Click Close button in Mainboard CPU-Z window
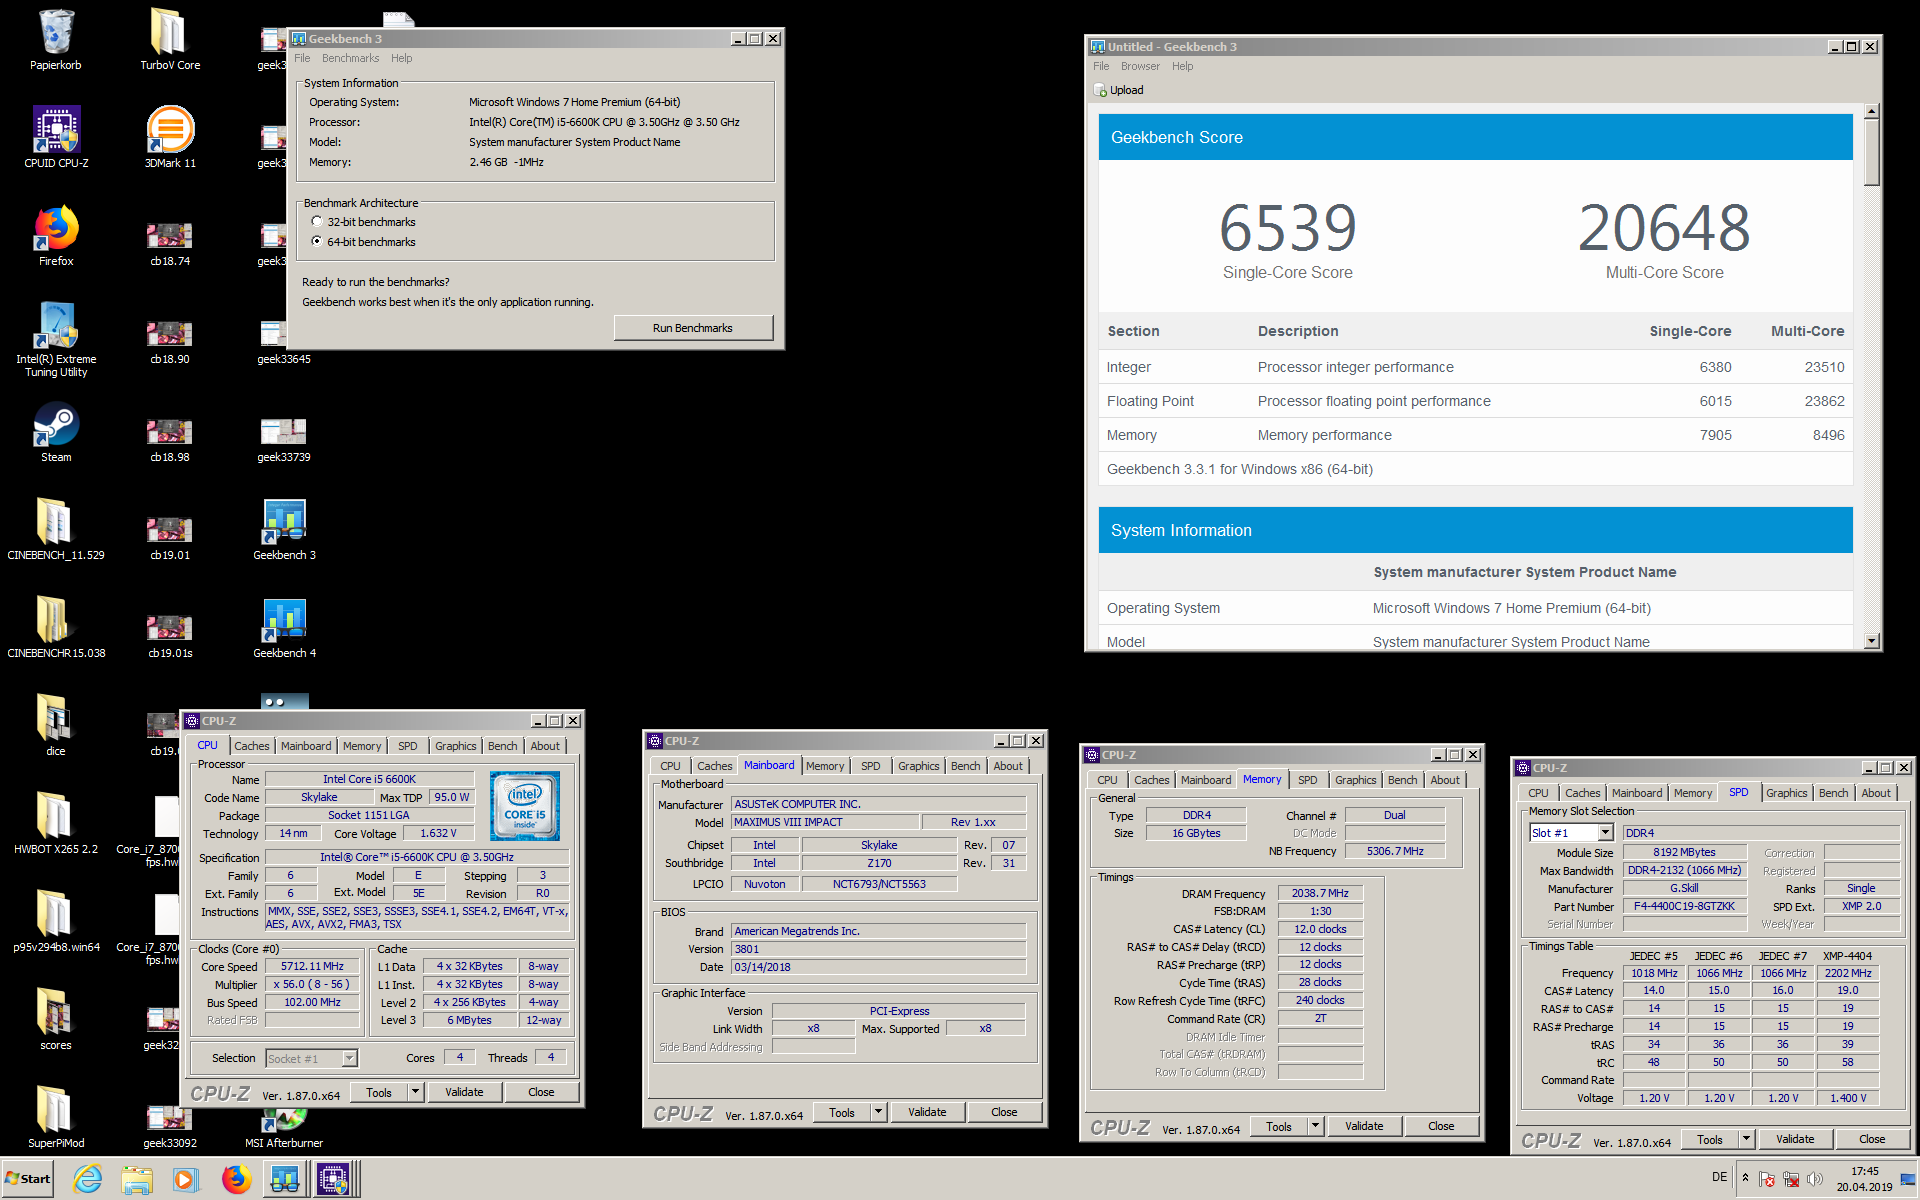This screenshot has height=1200, width=1920. tap(1004, 1112)
